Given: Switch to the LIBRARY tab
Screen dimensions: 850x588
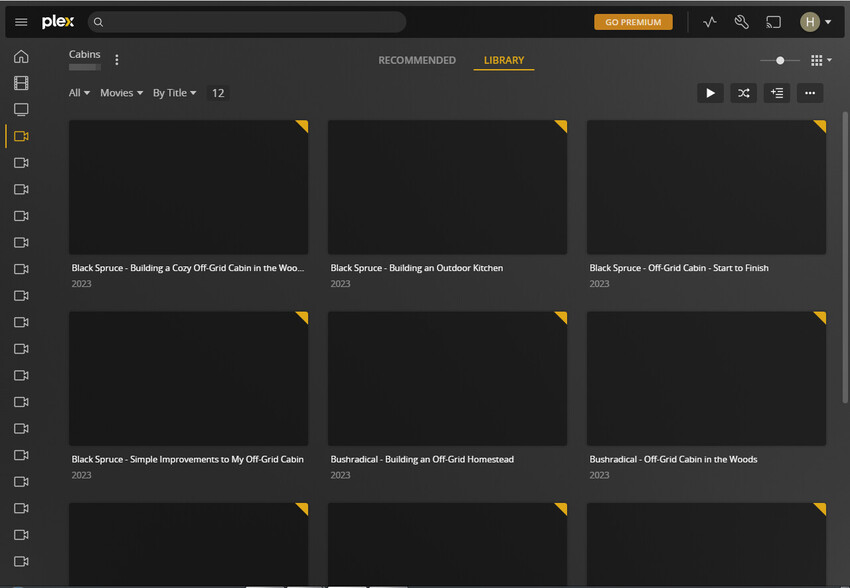Looking at the screenshot, I should (x=504, y=60).
